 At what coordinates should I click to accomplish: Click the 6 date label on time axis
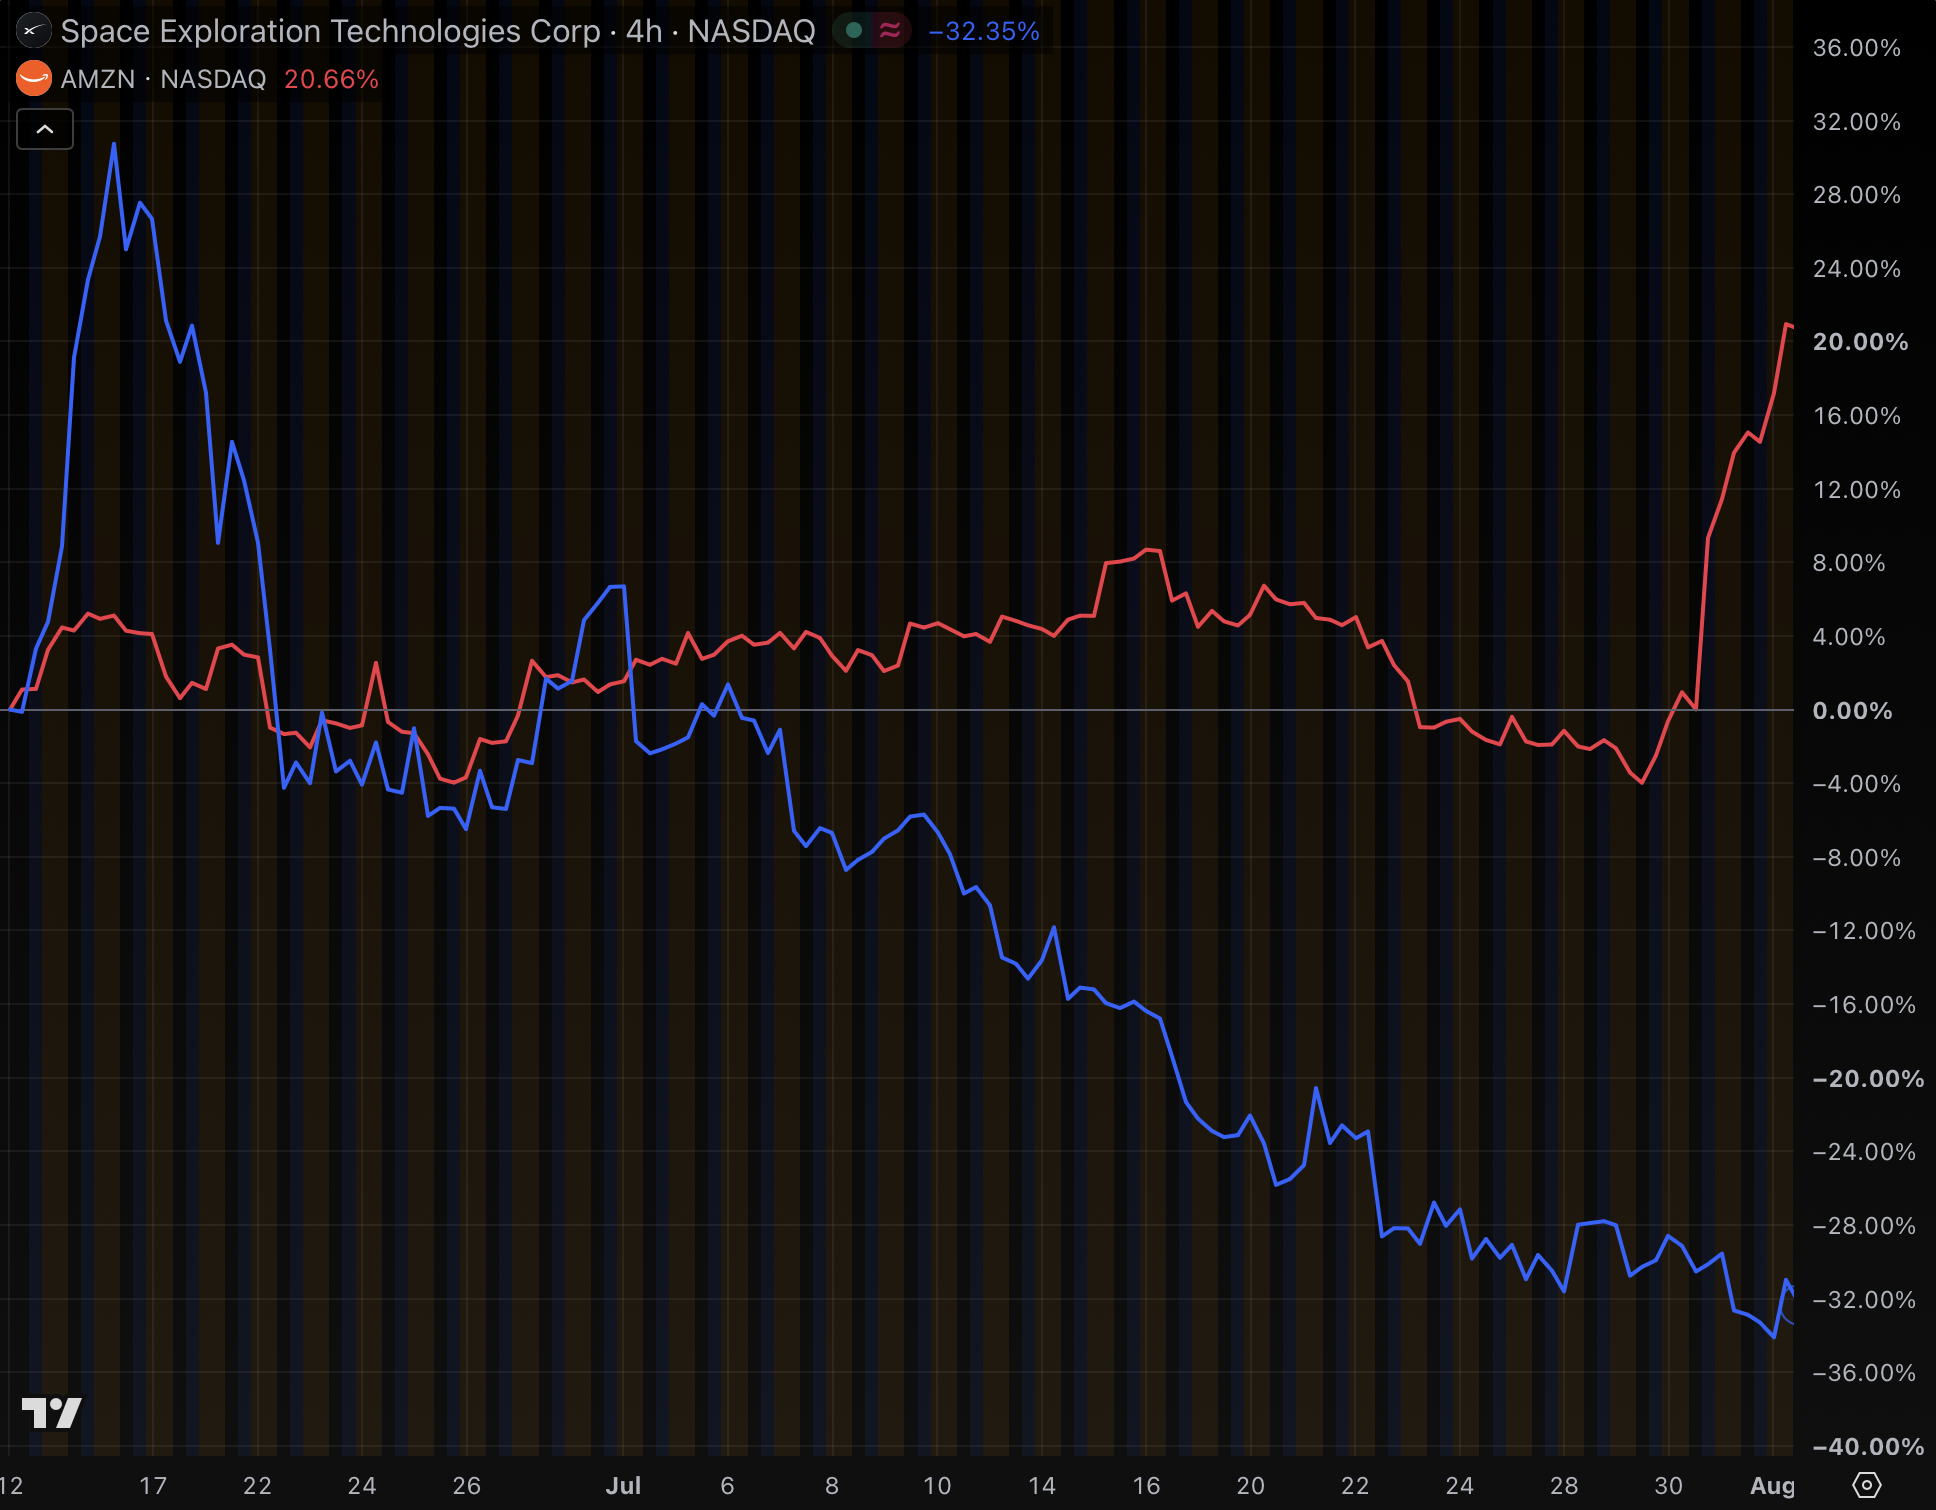728,1486
